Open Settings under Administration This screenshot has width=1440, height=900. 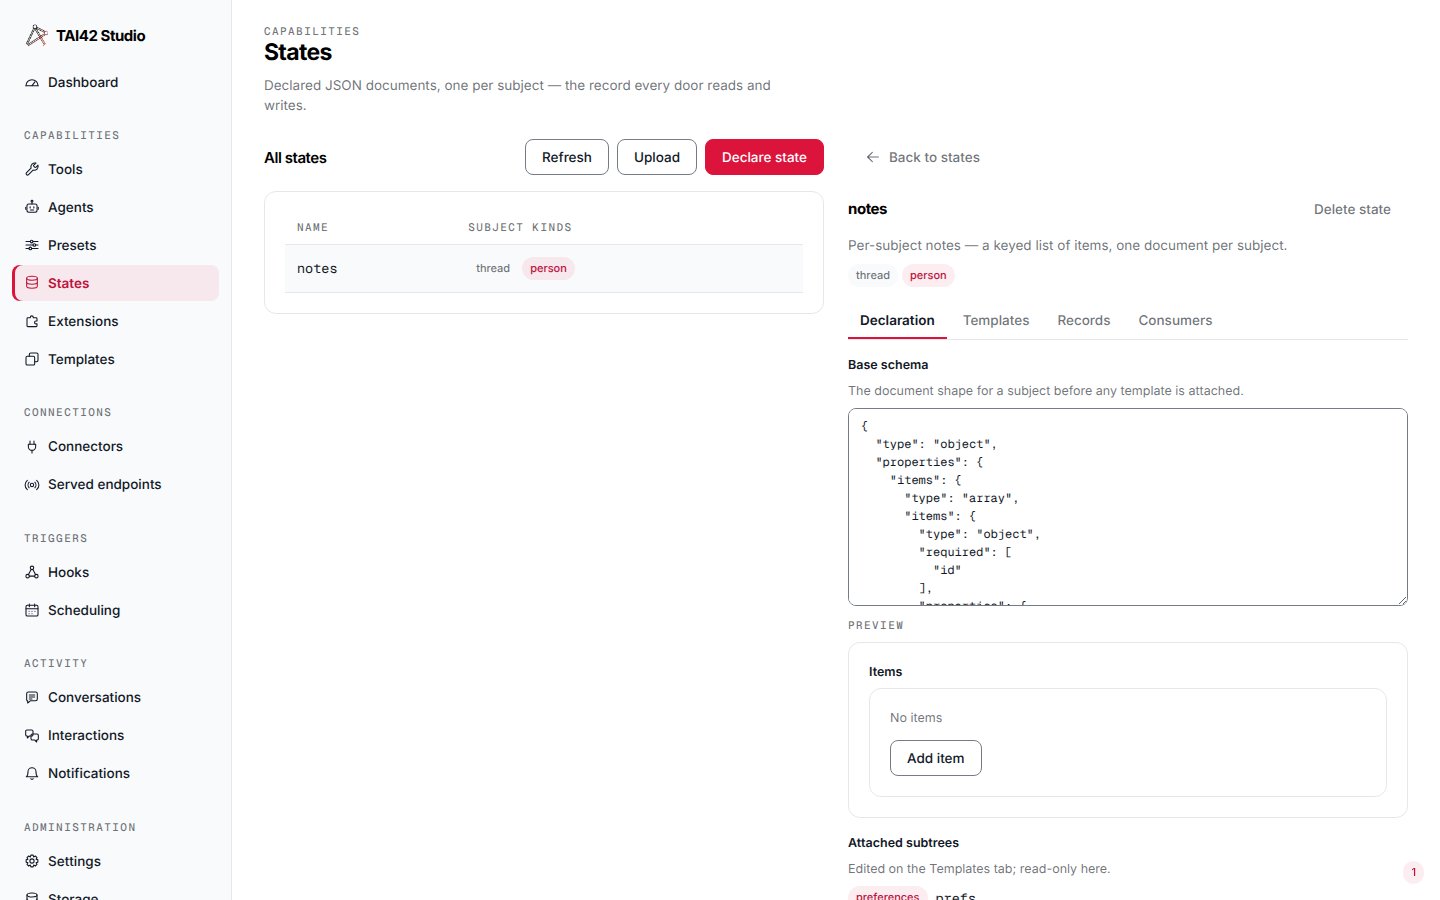pos(115,862)
